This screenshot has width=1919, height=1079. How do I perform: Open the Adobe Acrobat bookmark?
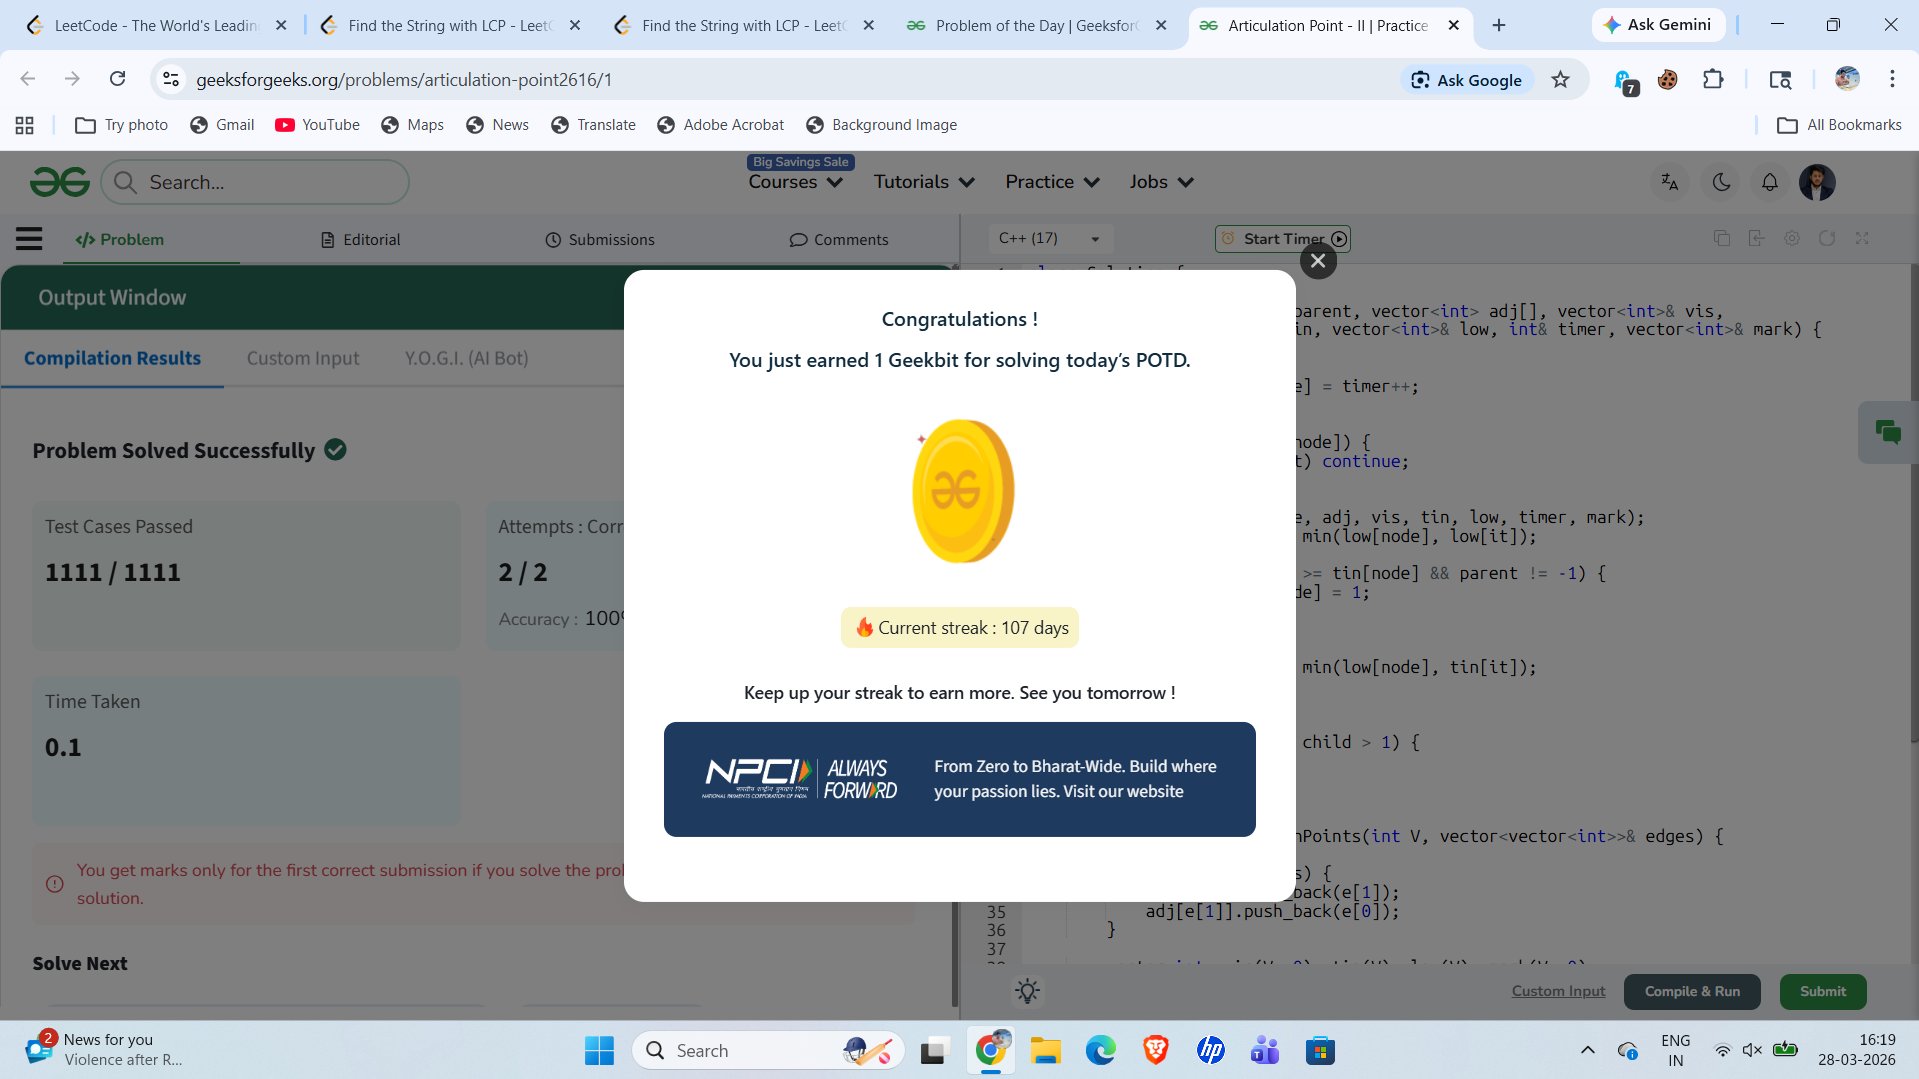tap(720, 125)
